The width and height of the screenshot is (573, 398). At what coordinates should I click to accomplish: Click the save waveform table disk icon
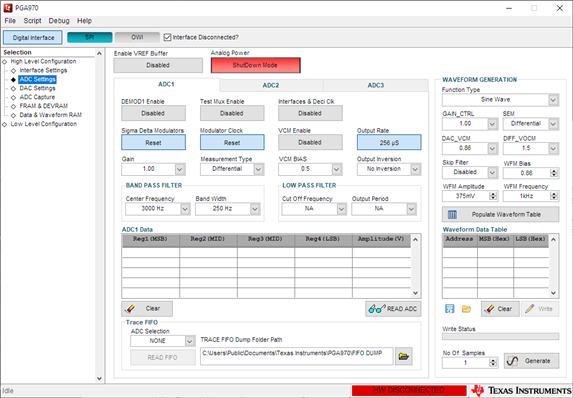[x=449, y=309]
